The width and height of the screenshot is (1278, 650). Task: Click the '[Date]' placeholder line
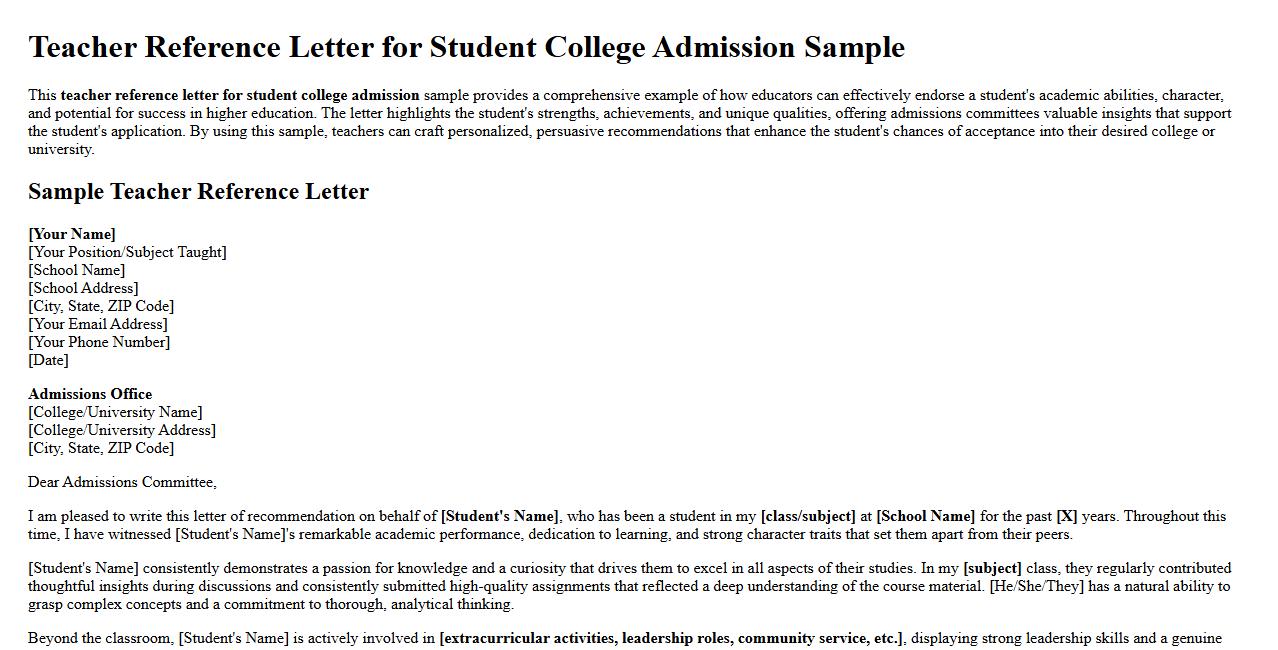click(x=48, y=360)
